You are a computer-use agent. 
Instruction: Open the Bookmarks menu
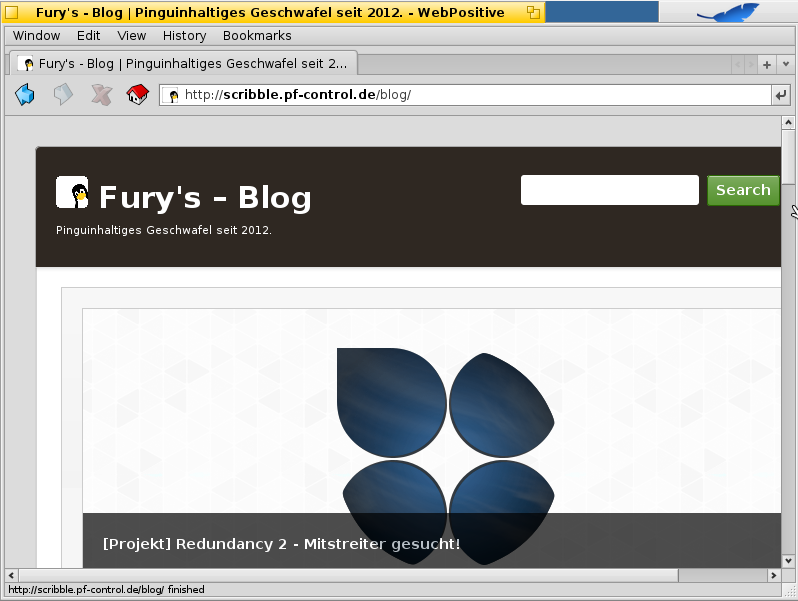click(x=257, y=35)
